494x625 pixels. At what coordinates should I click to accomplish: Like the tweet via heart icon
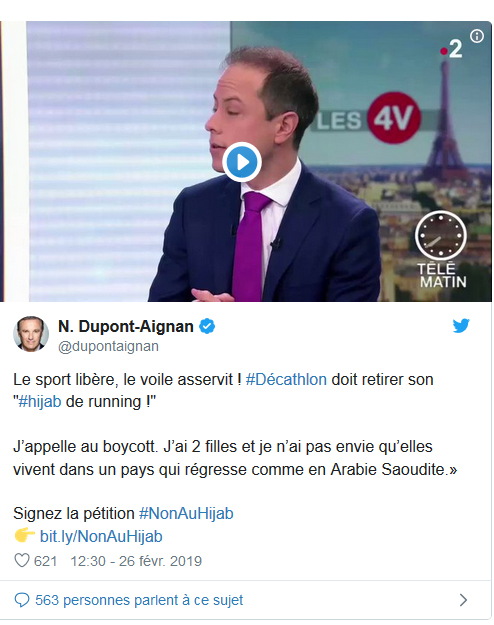[x=22, y=560]
